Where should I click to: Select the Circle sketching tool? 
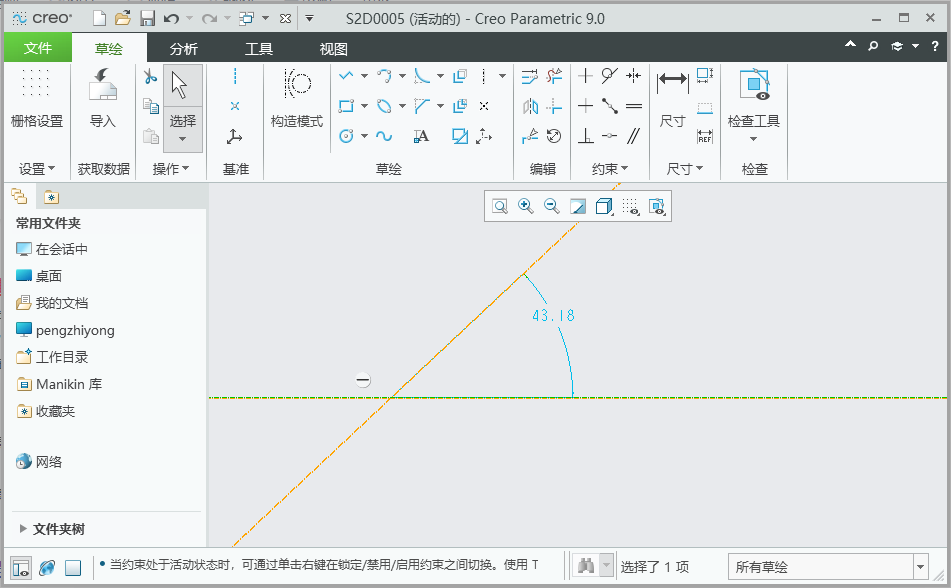(346, 136)
